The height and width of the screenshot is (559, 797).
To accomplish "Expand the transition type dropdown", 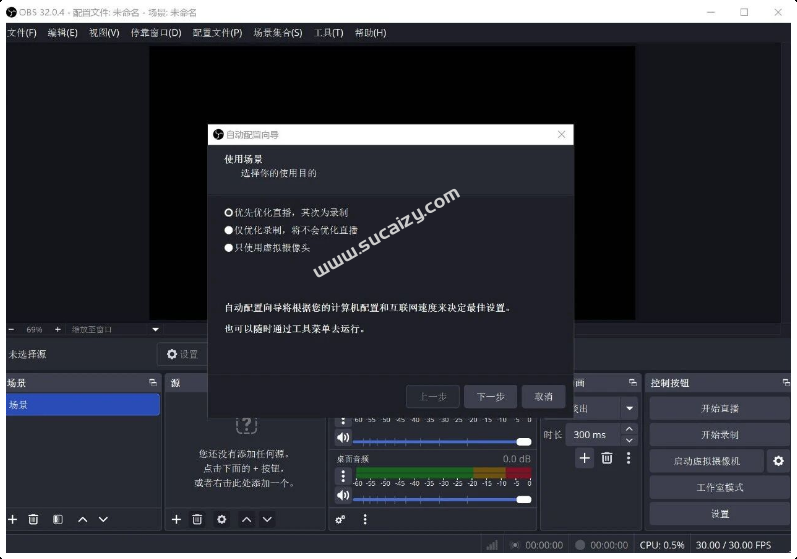I will coord(629,408).
